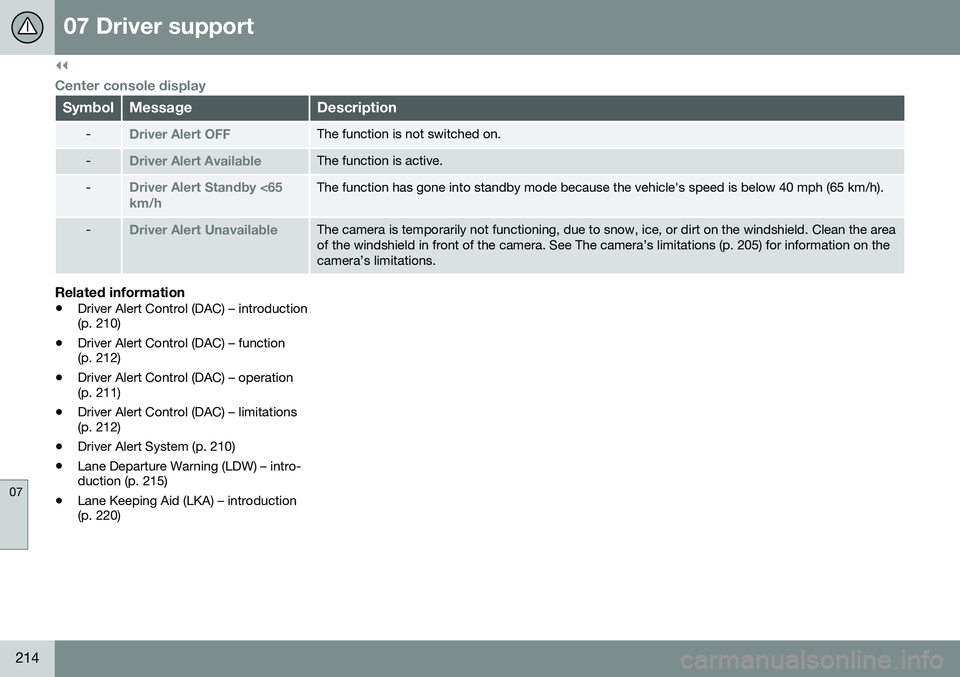
Task: Click the 07 Driver support heading
Action: tap(158, 27)
